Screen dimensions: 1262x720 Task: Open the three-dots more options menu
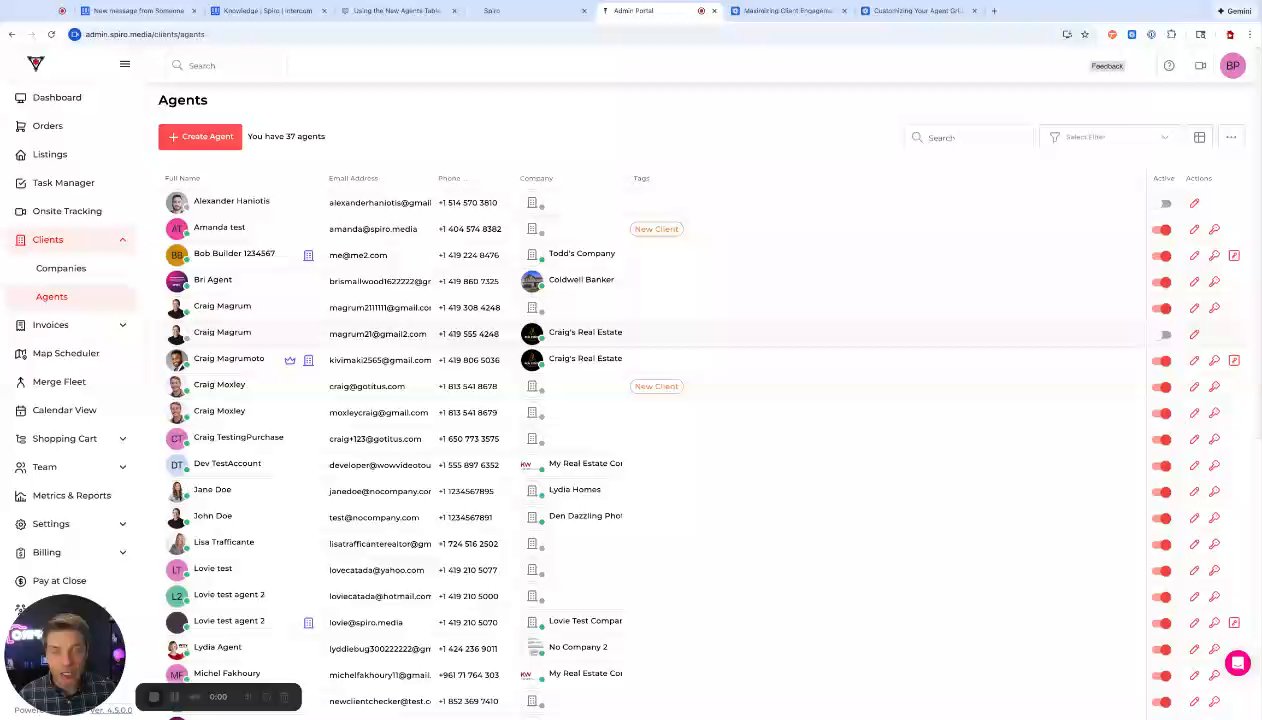coord(1231,137)
